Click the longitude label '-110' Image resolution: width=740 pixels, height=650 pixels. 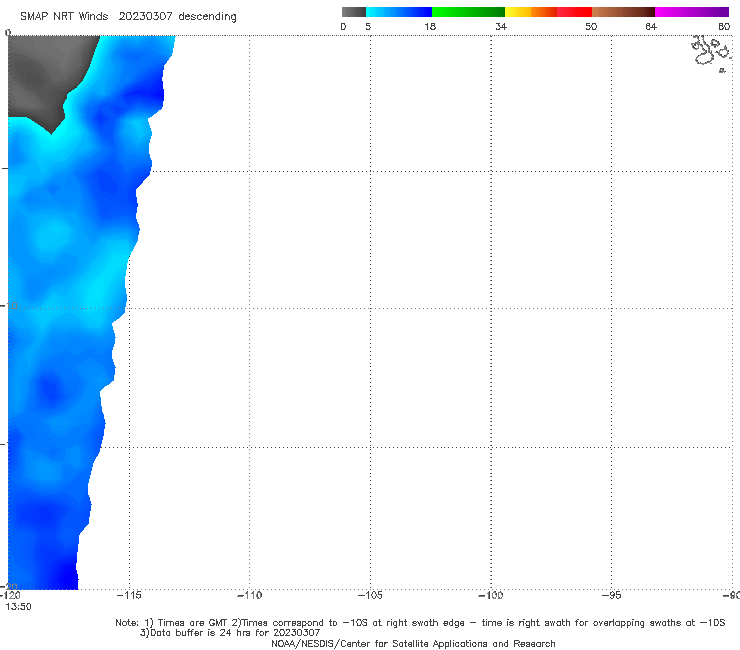tap(249, 595)
